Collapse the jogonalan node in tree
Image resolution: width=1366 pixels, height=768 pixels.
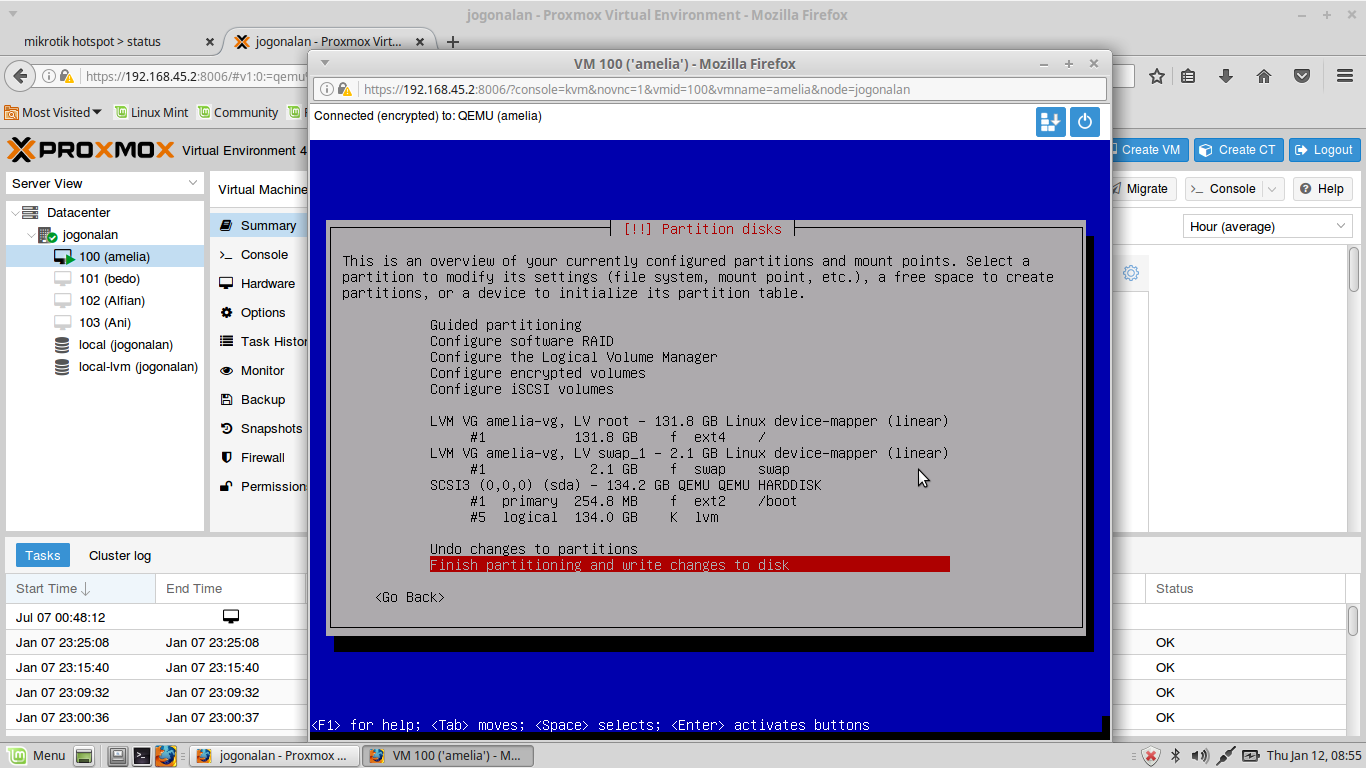[31, 235]
